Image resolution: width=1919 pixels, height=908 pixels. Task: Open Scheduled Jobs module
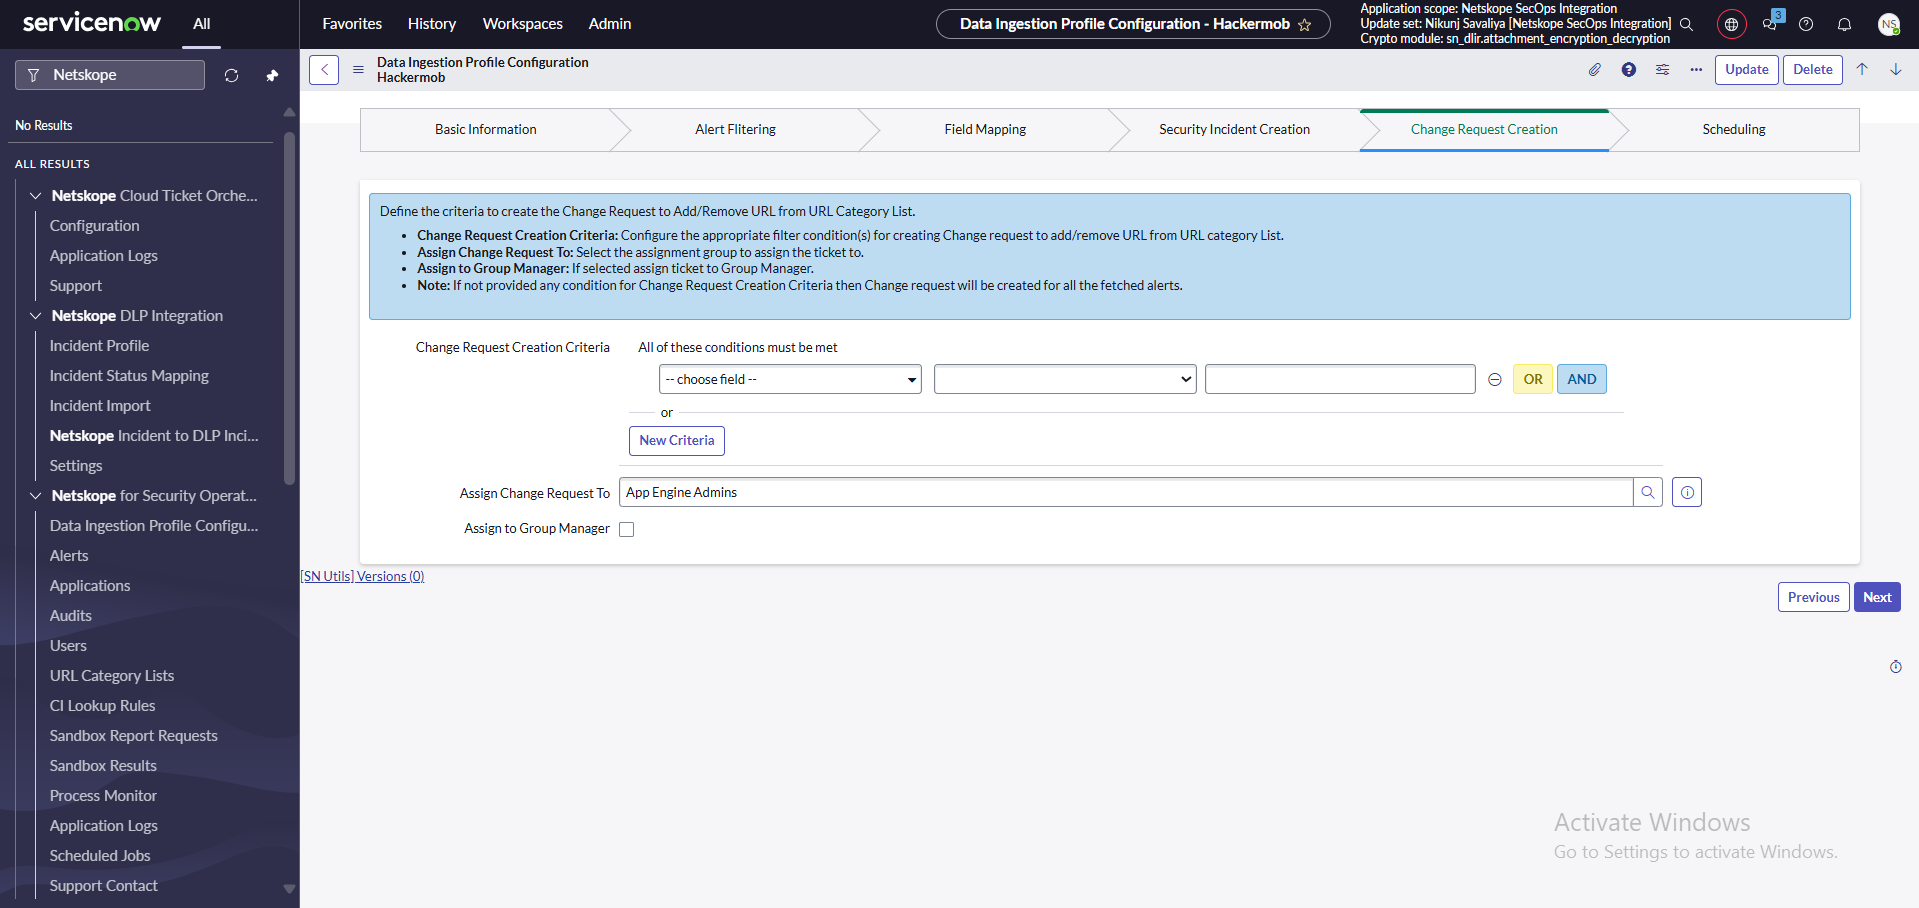[100, 856]
